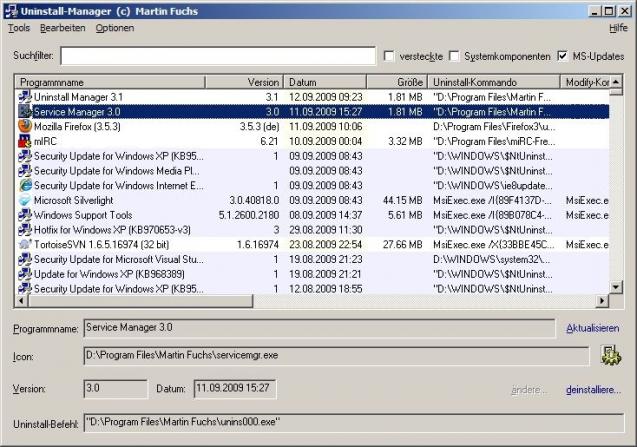Click the Datum field below the list
This screenshot has height=447, width=637.
(x=235, y=389)
